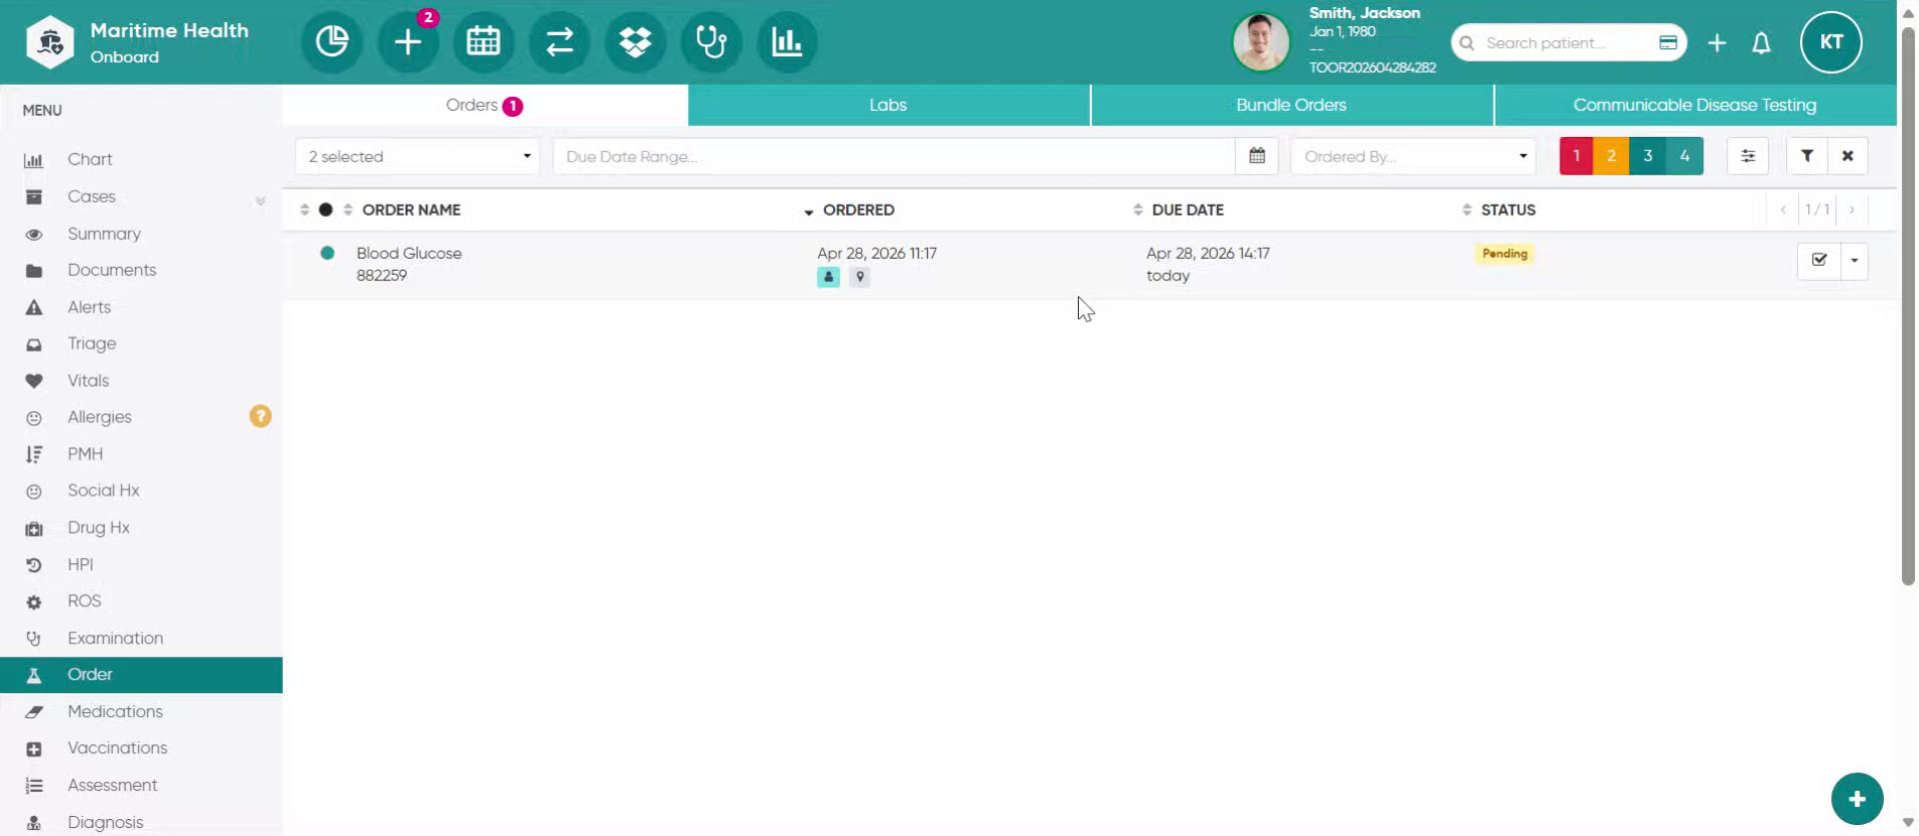Click the Due Date Range field

[894, 156]
